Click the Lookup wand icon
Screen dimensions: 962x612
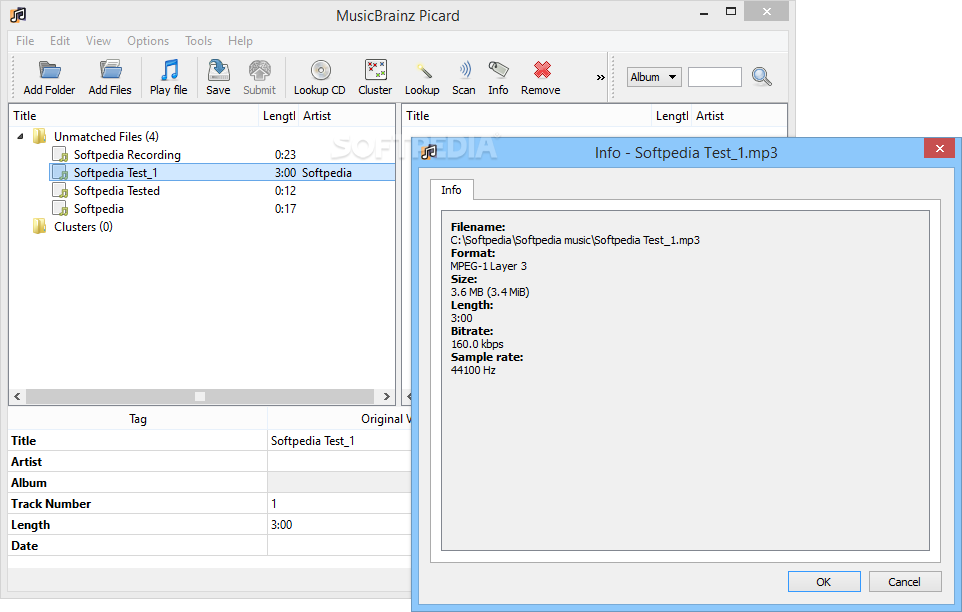pyautogui.click(x=423, y=70)
